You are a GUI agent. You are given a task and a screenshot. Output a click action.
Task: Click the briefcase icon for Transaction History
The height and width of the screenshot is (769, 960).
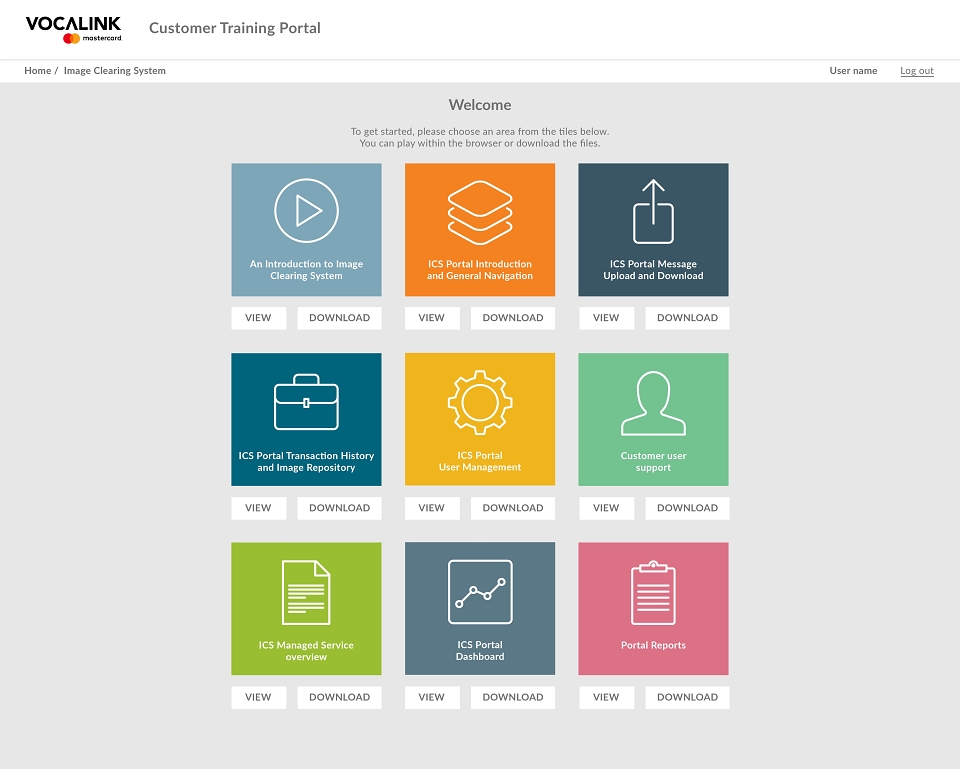306,402
